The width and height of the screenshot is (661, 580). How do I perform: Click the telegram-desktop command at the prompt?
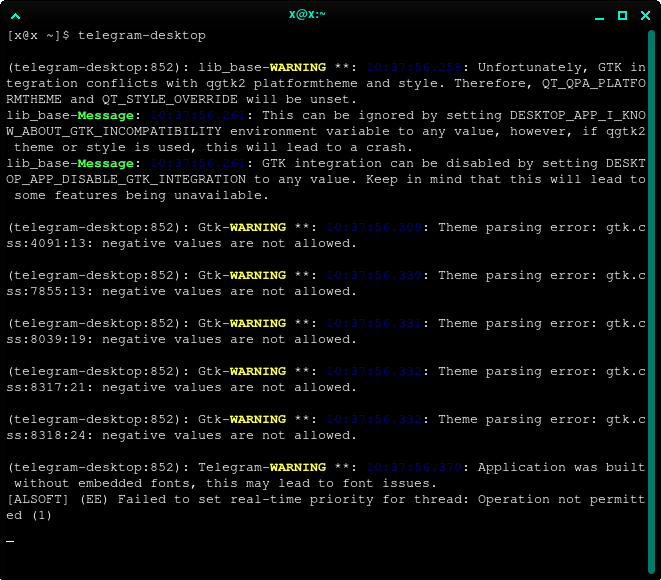click(x=142, y=35)
